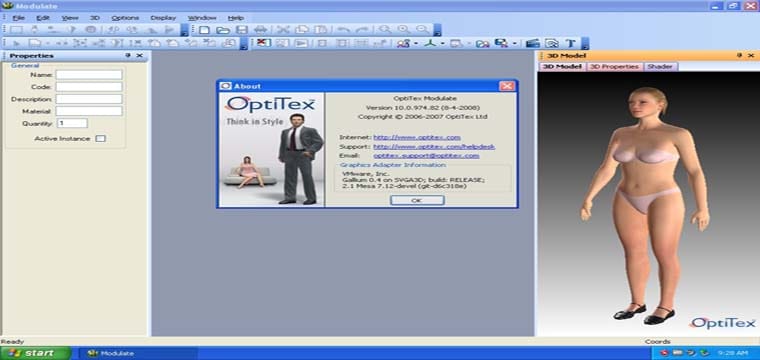This screenshot has height=360, width=760.
Task: Click the Print icon in toolbar
Action: click(x=260, y=30)
